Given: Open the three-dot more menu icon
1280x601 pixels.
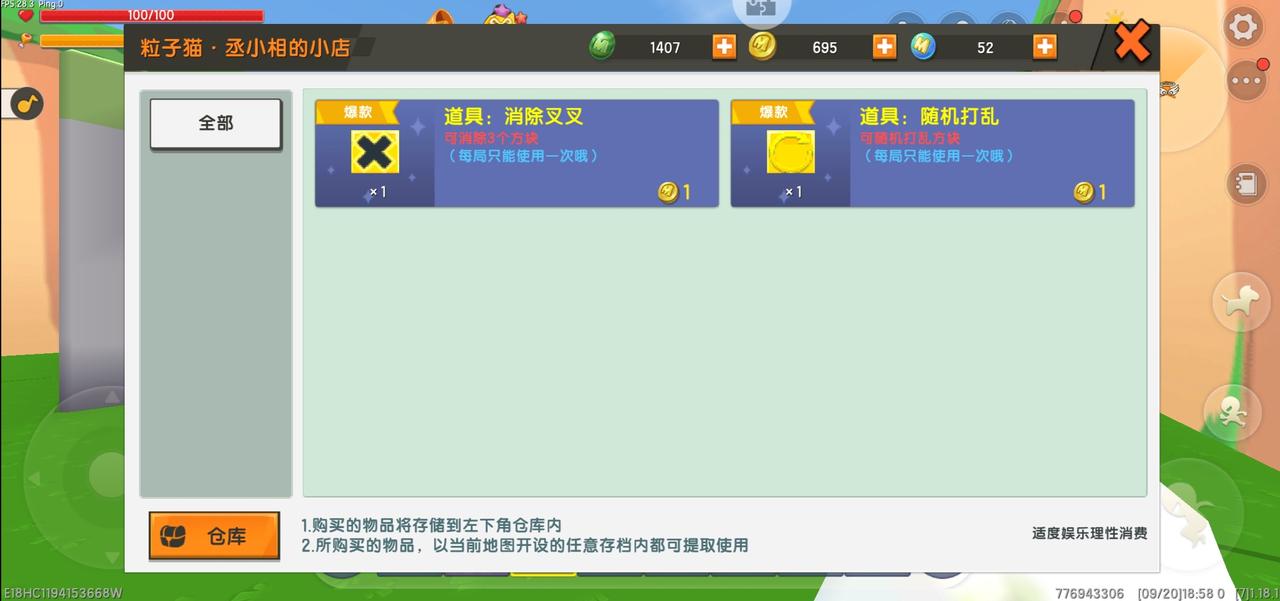Looking at the screenshot, I should pyautogui.click(x=1246, y=80).
